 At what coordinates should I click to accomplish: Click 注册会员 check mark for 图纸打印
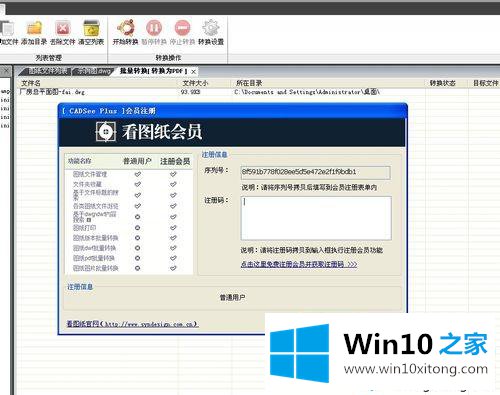tap(173, 228)
